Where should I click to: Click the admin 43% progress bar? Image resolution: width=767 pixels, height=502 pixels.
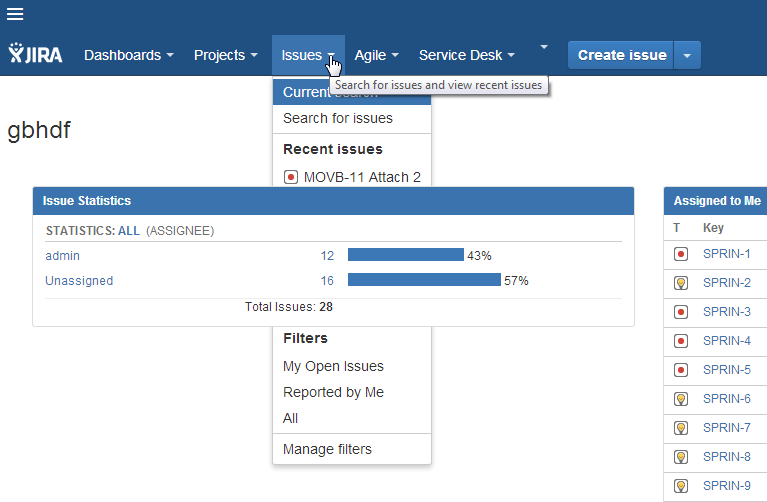point(406,254)
